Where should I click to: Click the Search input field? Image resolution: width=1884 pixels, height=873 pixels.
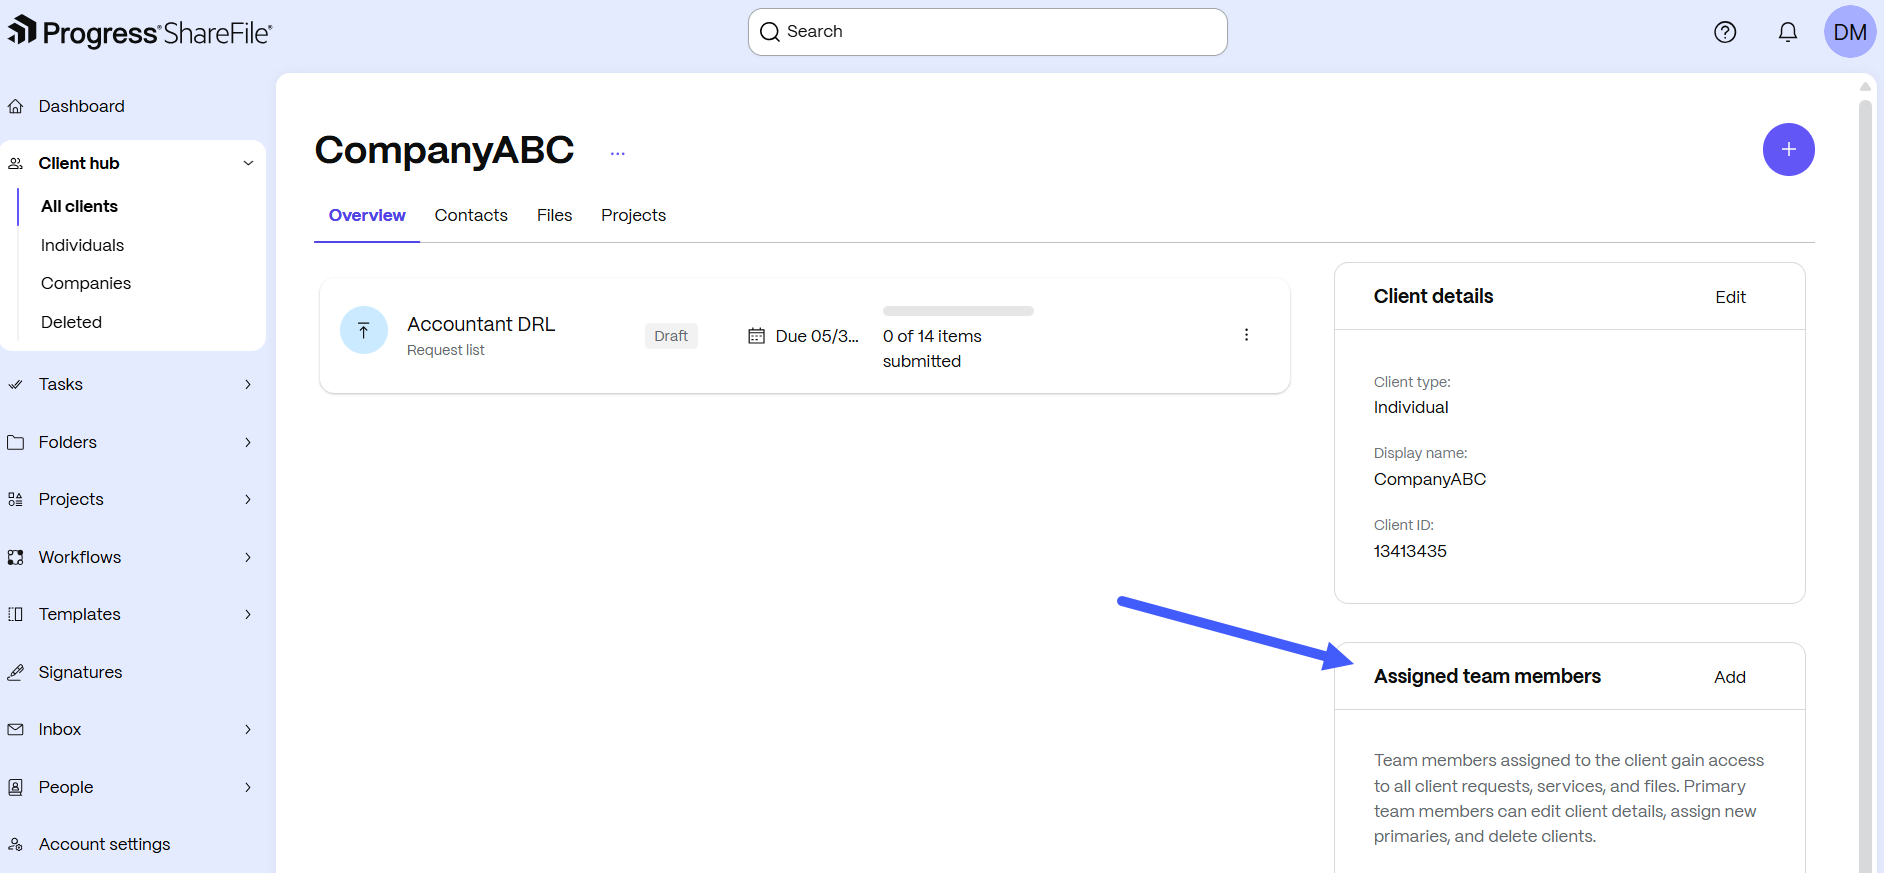click(x=988, y=32)
